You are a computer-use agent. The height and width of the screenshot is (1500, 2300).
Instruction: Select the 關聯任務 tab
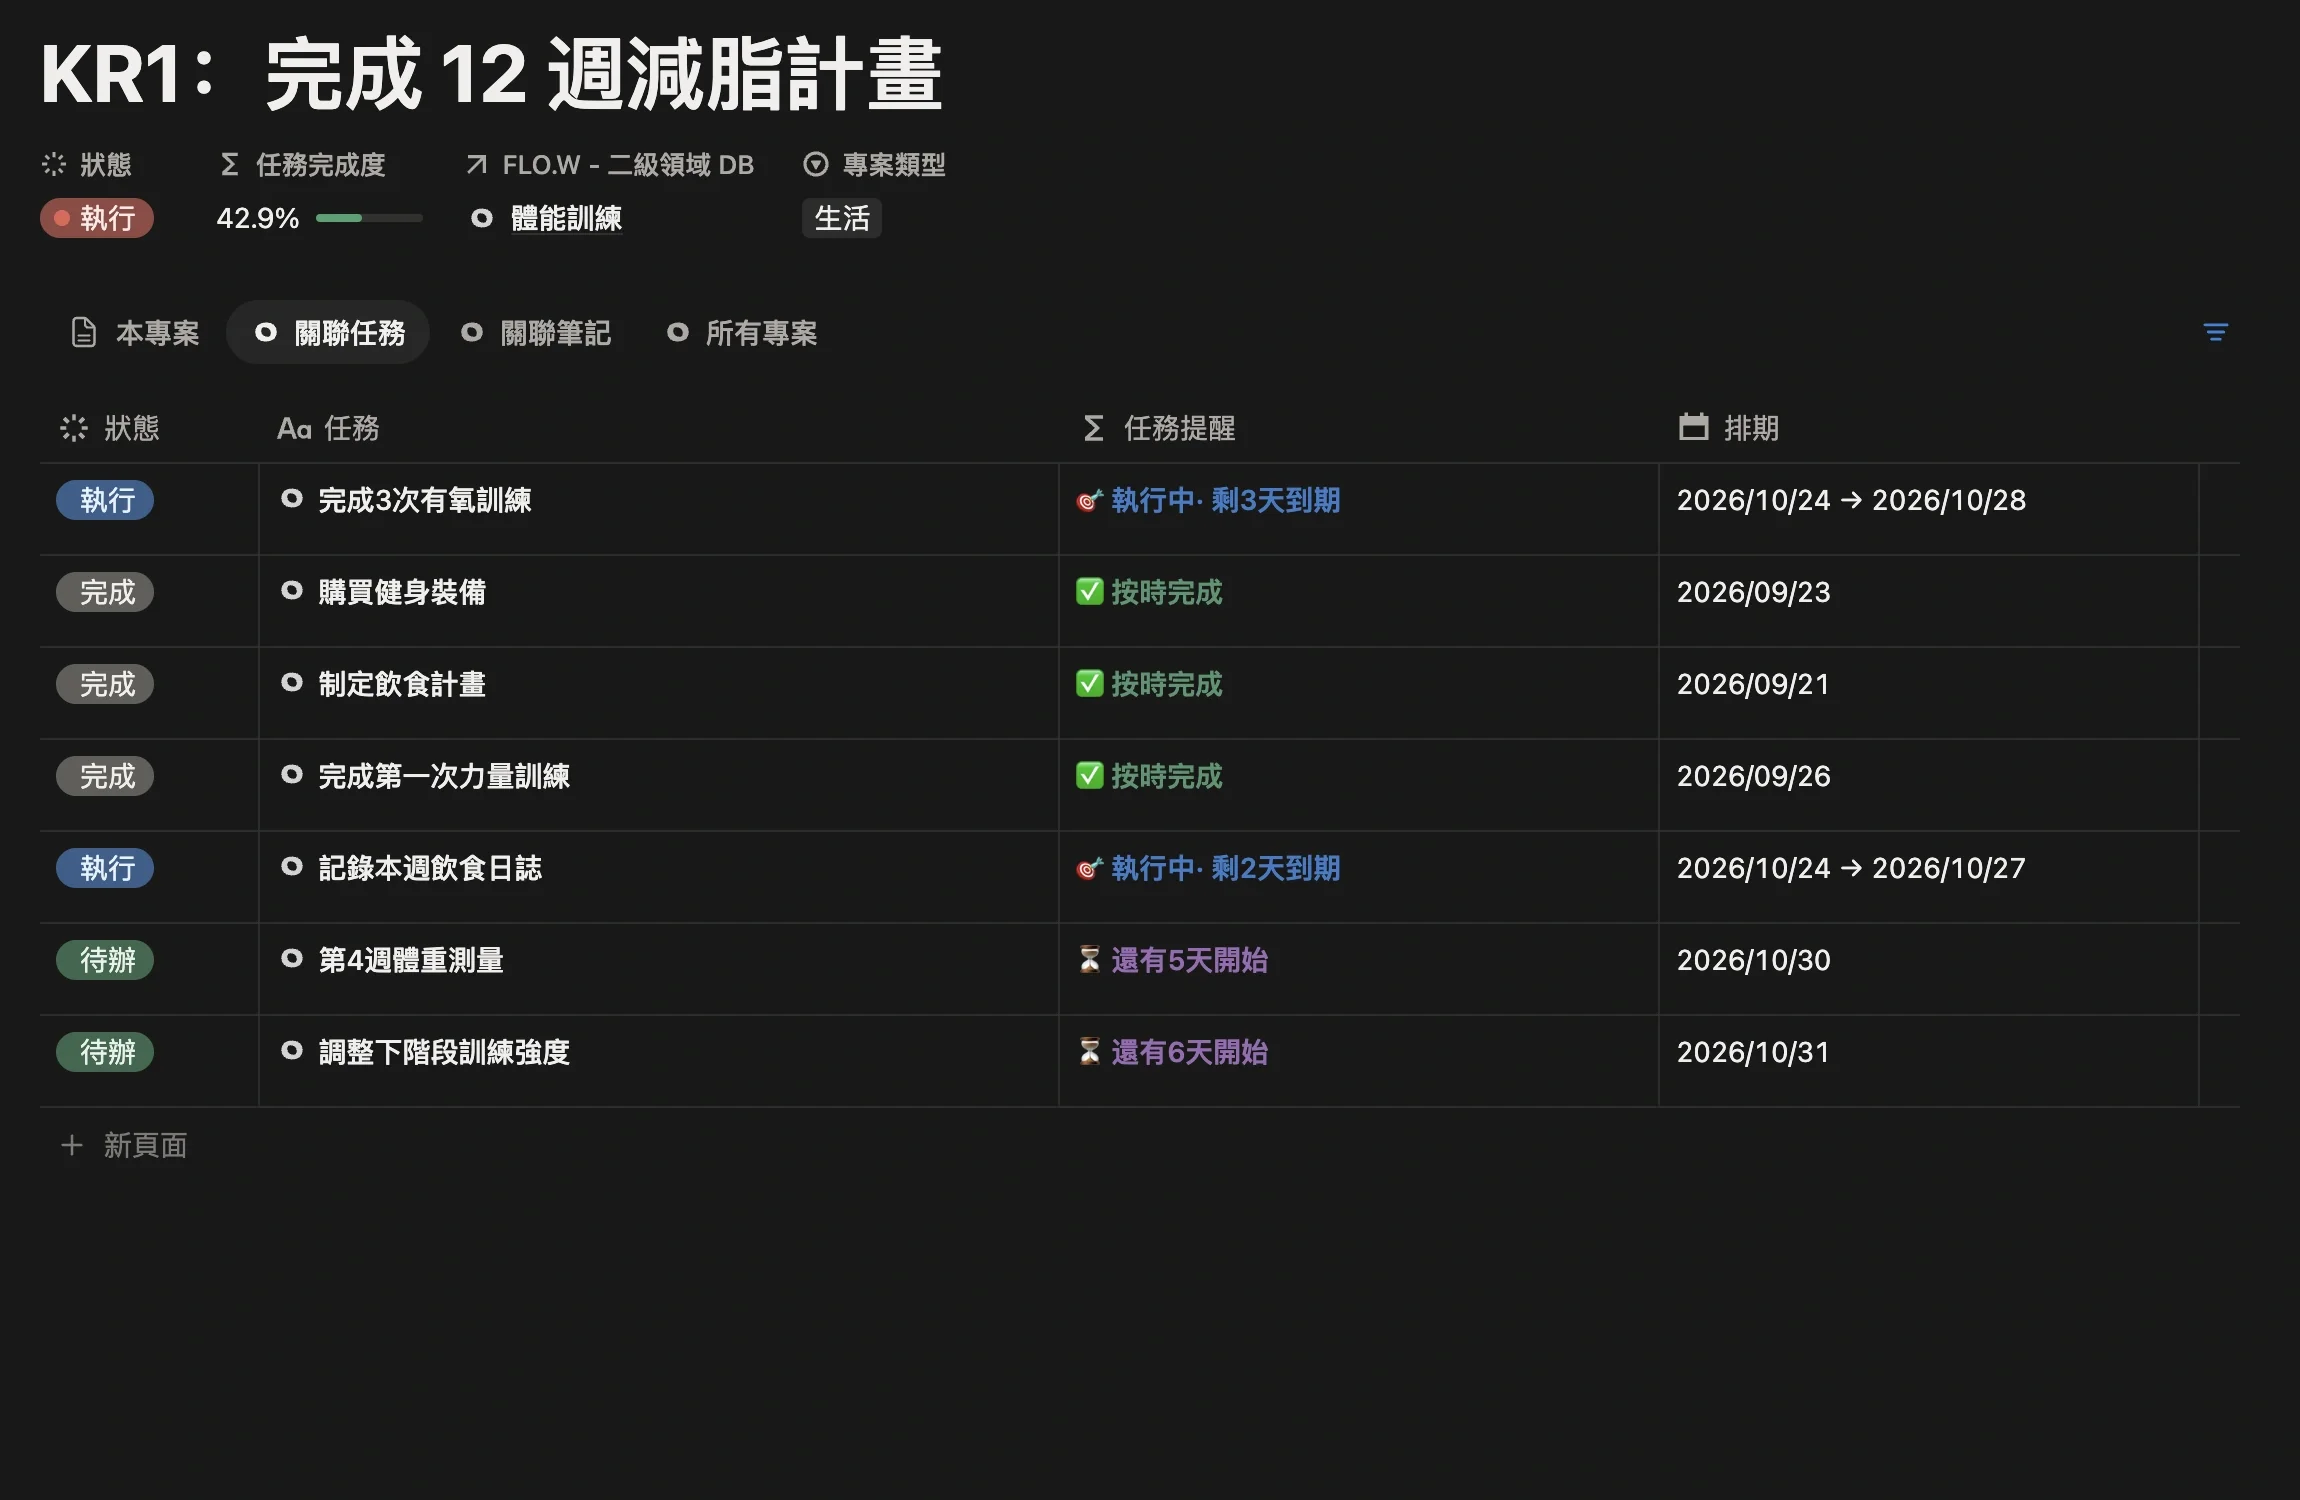coord(329,333)
